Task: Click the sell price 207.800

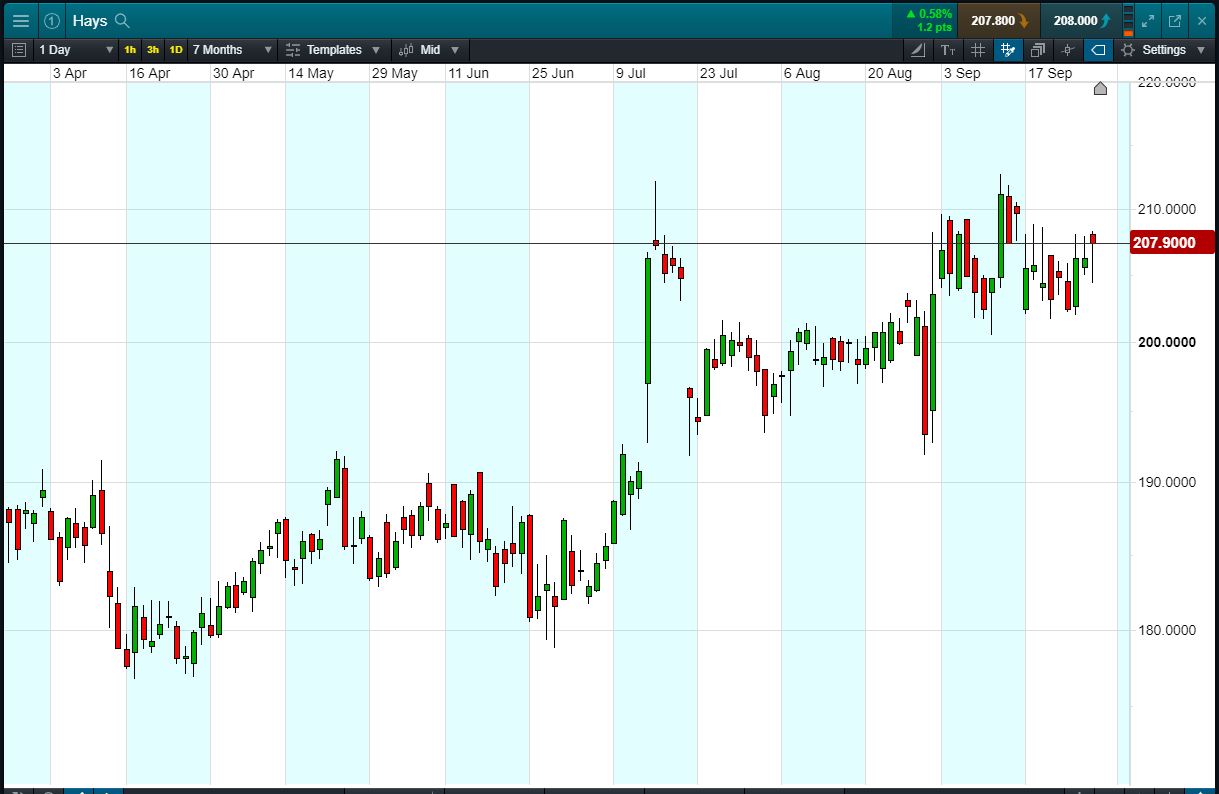Action: pos(998,20)
